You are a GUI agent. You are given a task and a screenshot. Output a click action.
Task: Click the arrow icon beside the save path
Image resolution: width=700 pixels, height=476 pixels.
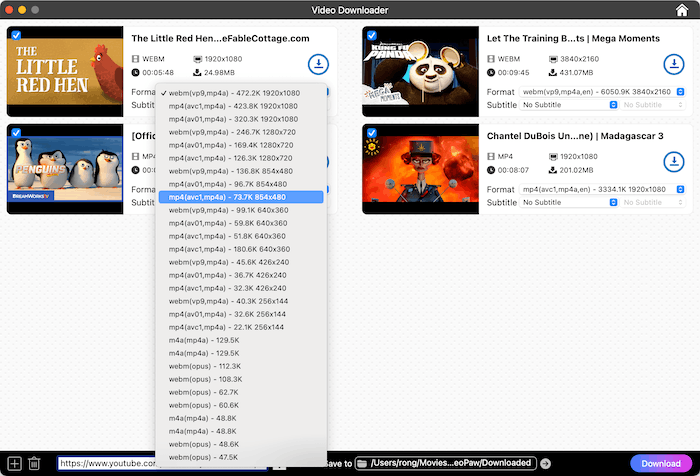click(x=545, y=463)
